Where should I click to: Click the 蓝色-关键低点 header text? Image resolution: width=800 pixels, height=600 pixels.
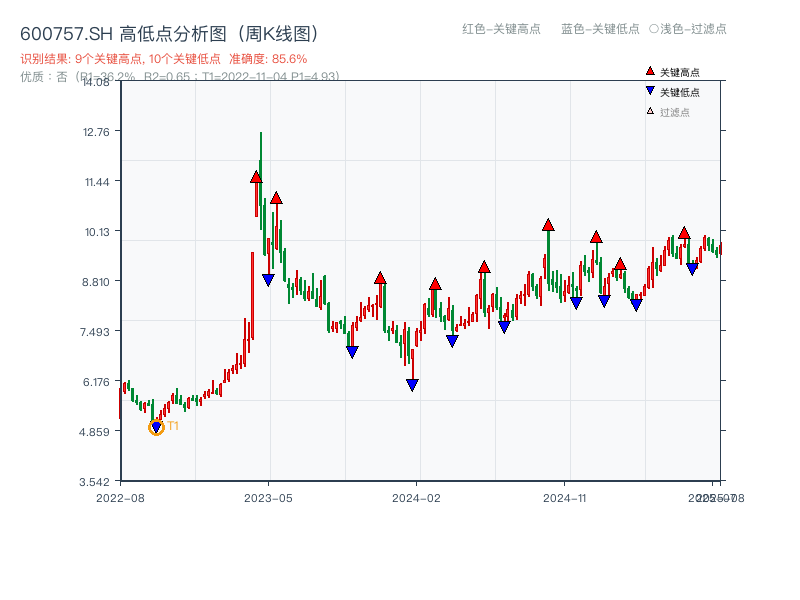(x=600, y=29)
